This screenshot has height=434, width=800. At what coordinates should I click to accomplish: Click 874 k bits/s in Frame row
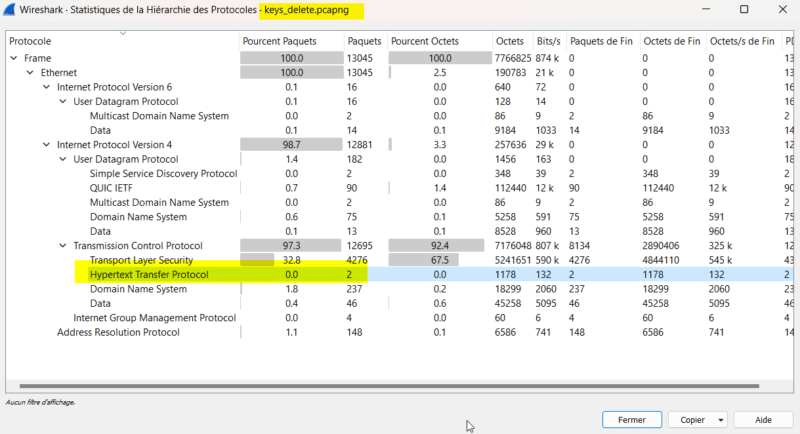[x=548, y=58]
